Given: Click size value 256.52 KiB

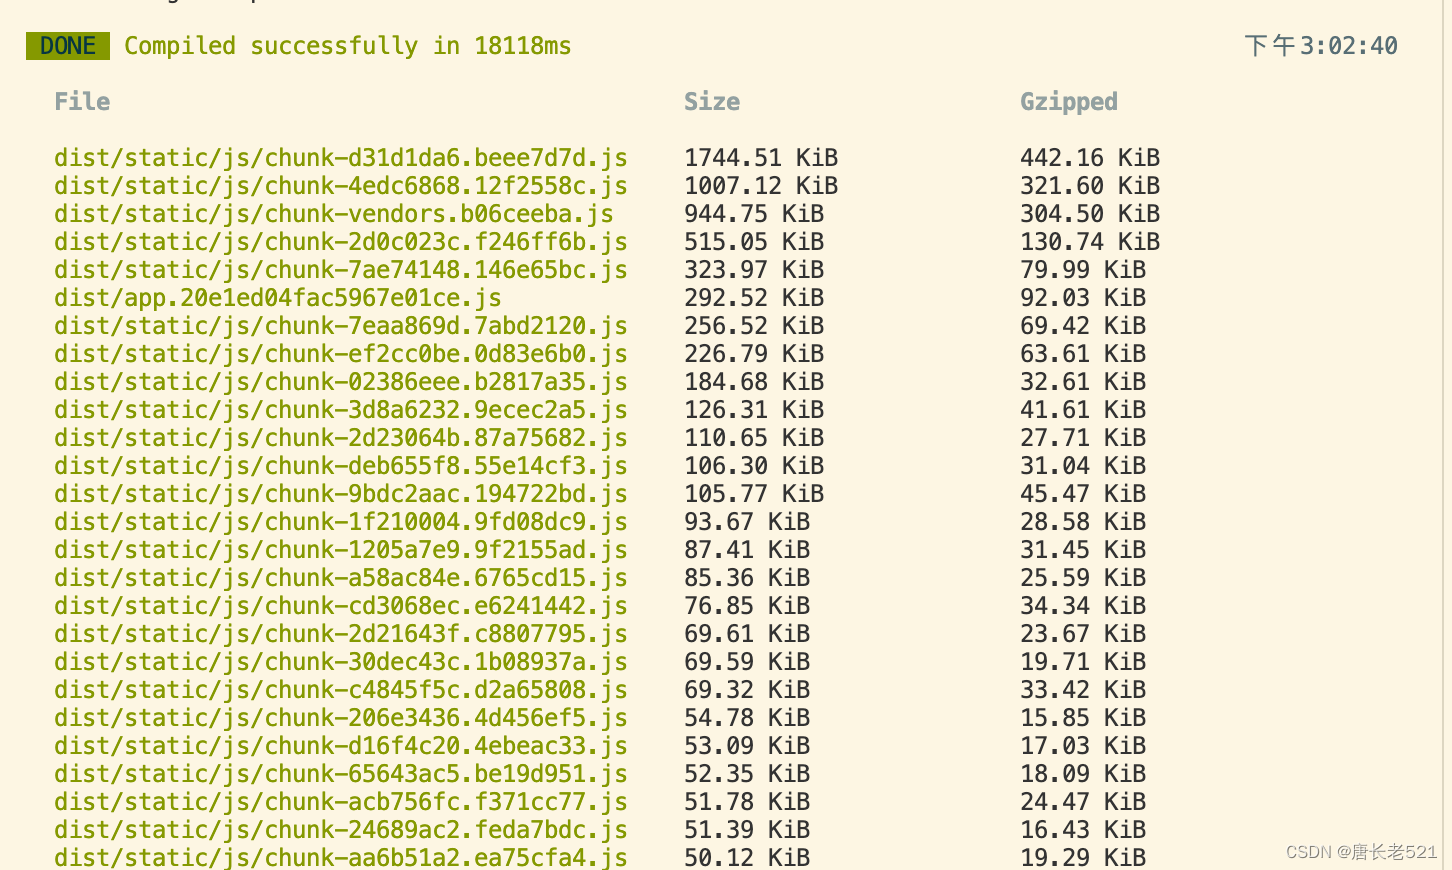Looking at the screenshot, I should [x=754, y=326].
